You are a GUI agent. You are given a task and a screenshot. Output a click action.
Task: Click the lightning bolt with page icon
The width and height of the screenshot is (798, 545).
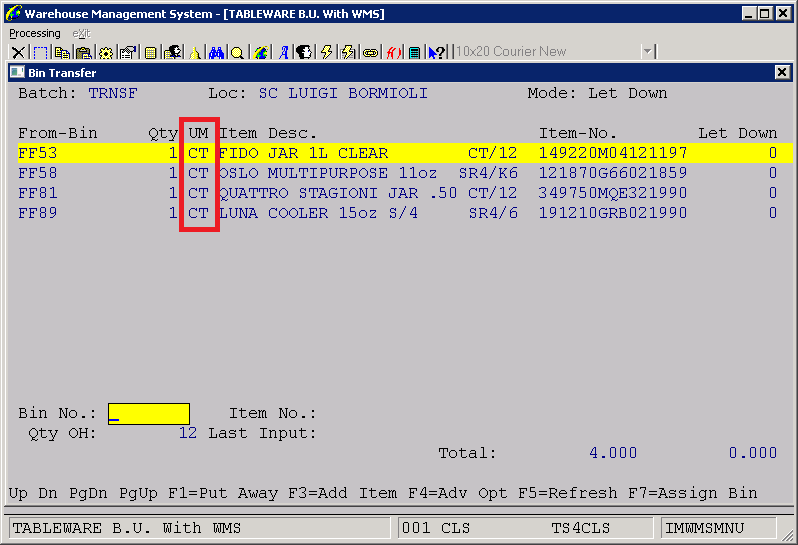point(348,52)
